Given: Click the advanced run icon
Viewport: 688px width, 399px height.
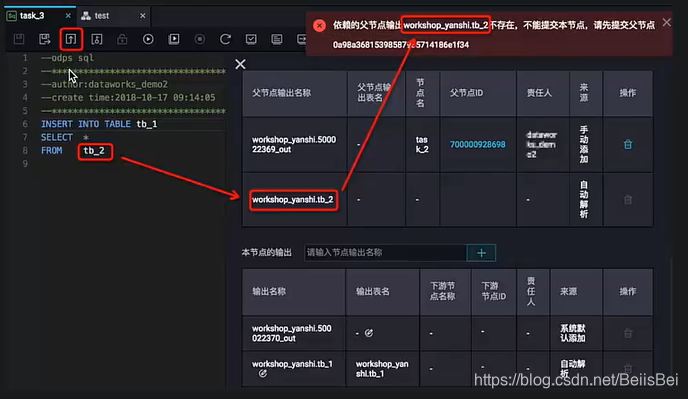Looking at the screenshot, I should (x=174, y=39).
